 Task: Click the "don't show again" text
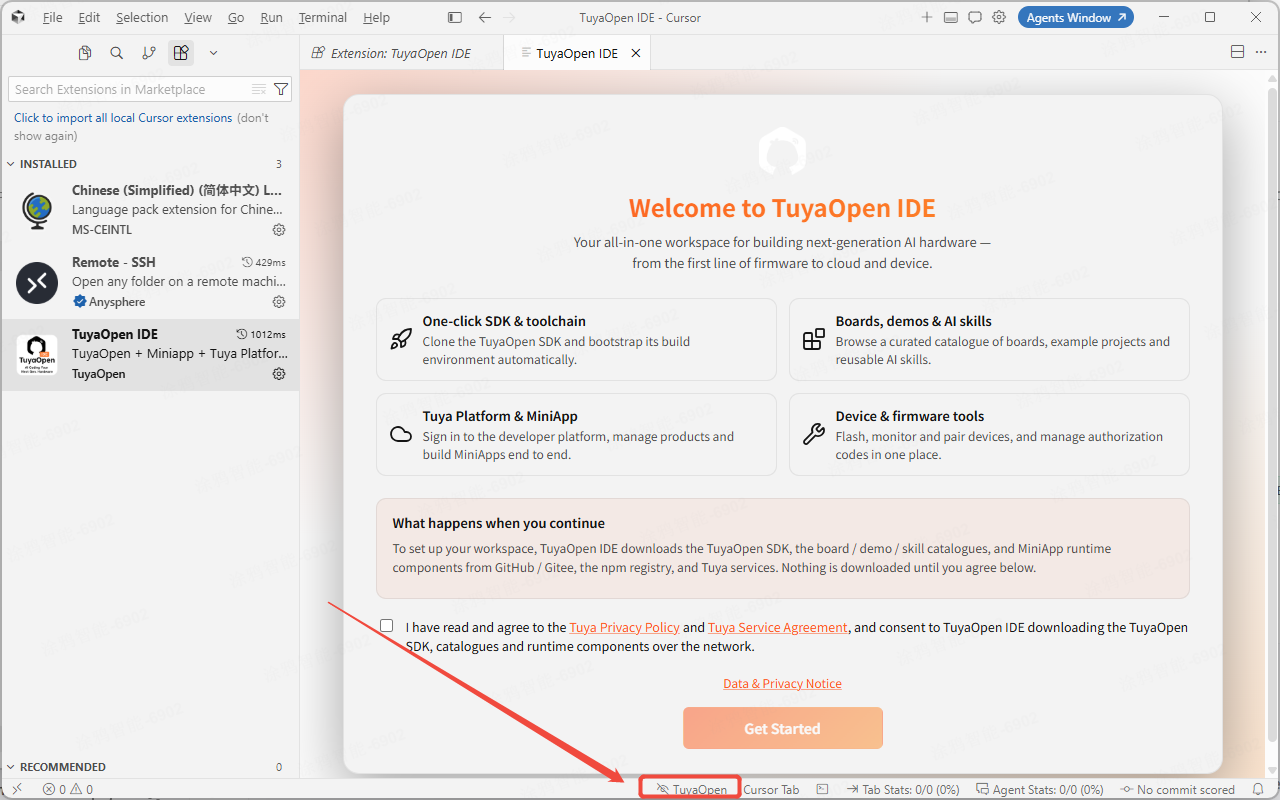142,126
